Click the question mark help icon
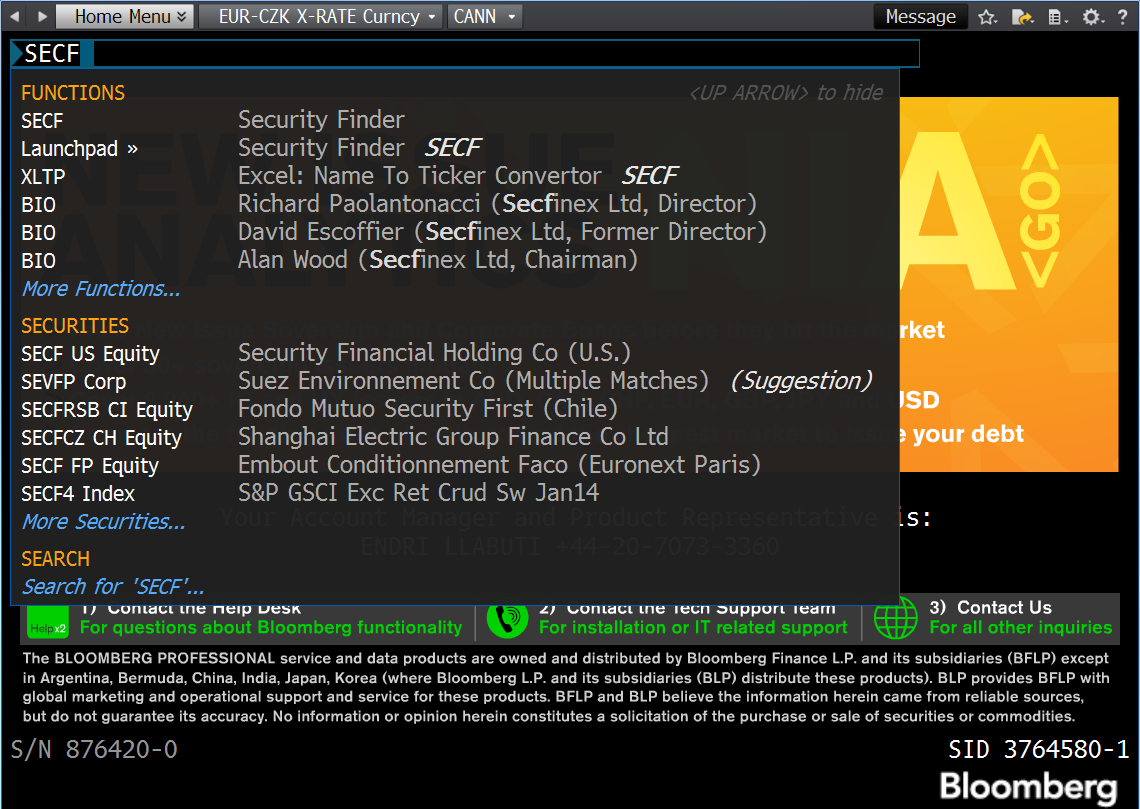This screenshot has width=1140, height=809. (1123, 17)
